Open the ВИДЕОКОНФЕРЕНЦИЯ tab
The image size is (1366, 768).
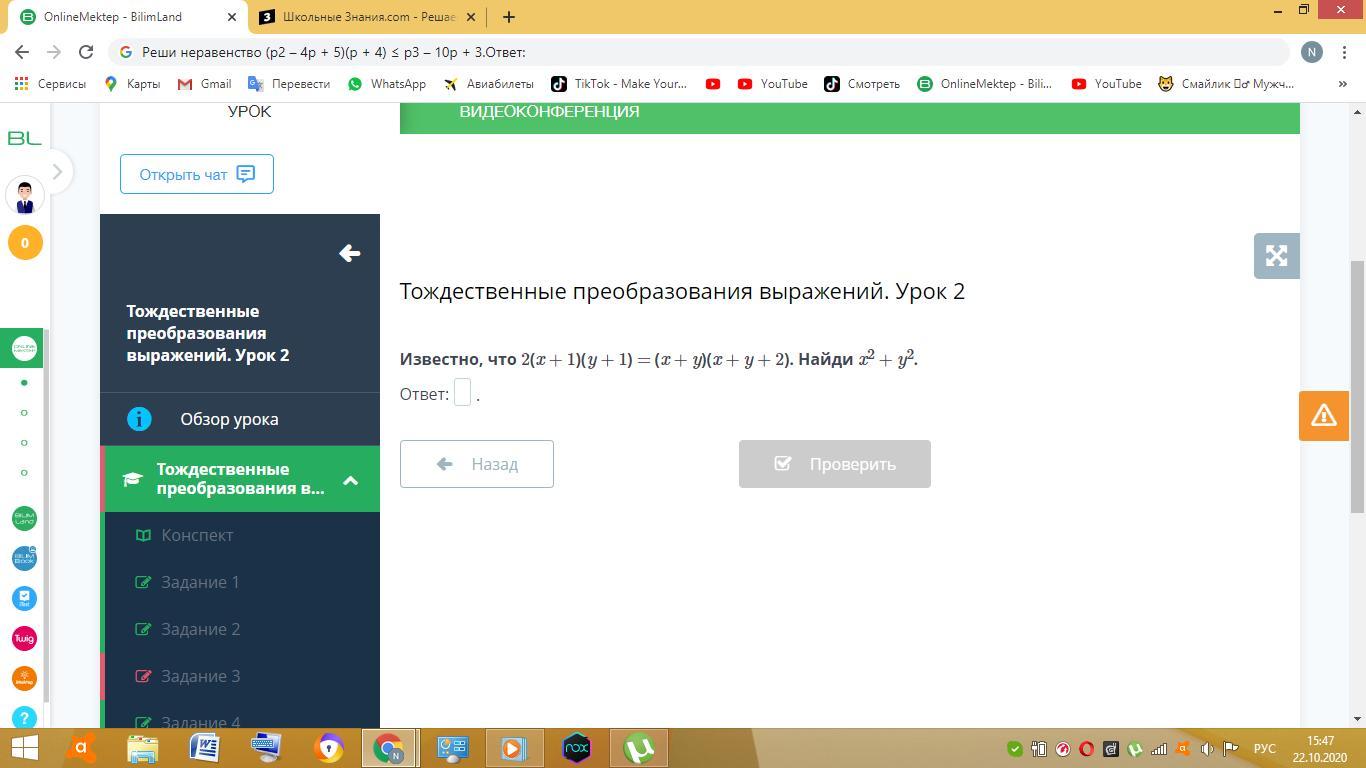point(549,111)
